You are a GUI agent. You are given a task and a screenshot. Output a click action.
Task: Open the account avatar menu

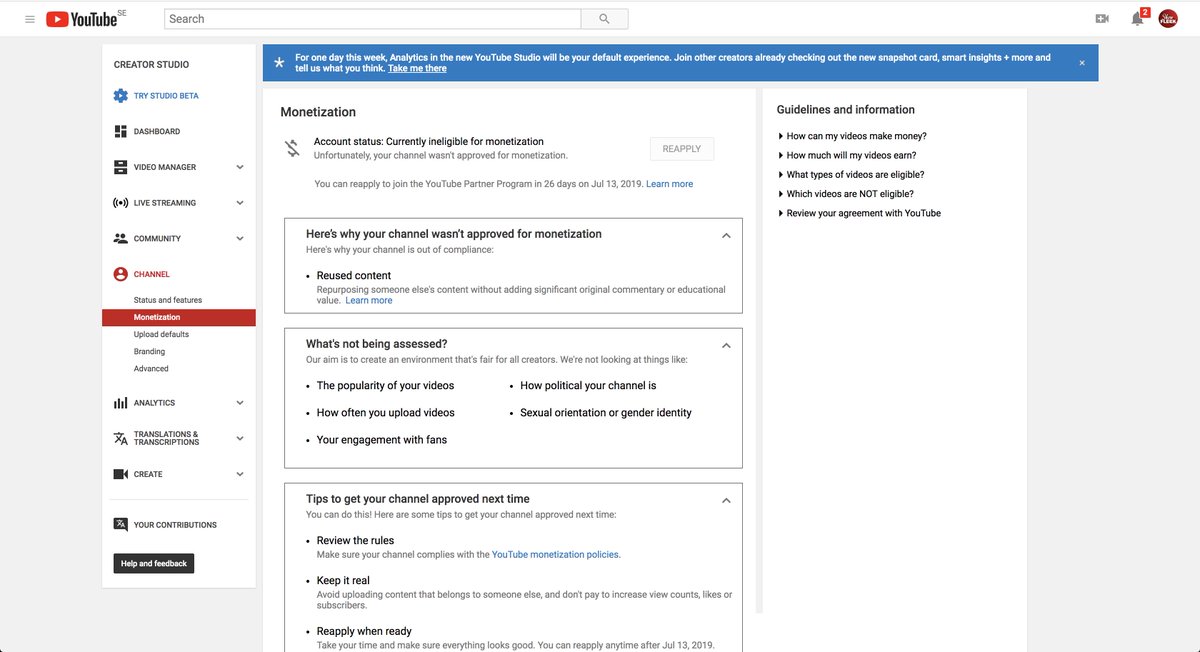tap(1168, 19)
